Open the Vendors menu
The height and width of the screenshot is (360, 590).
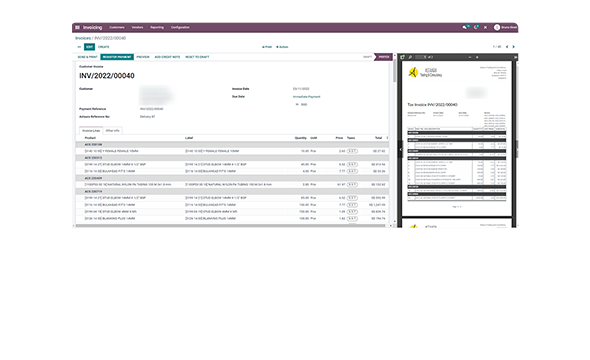[137, 27]
